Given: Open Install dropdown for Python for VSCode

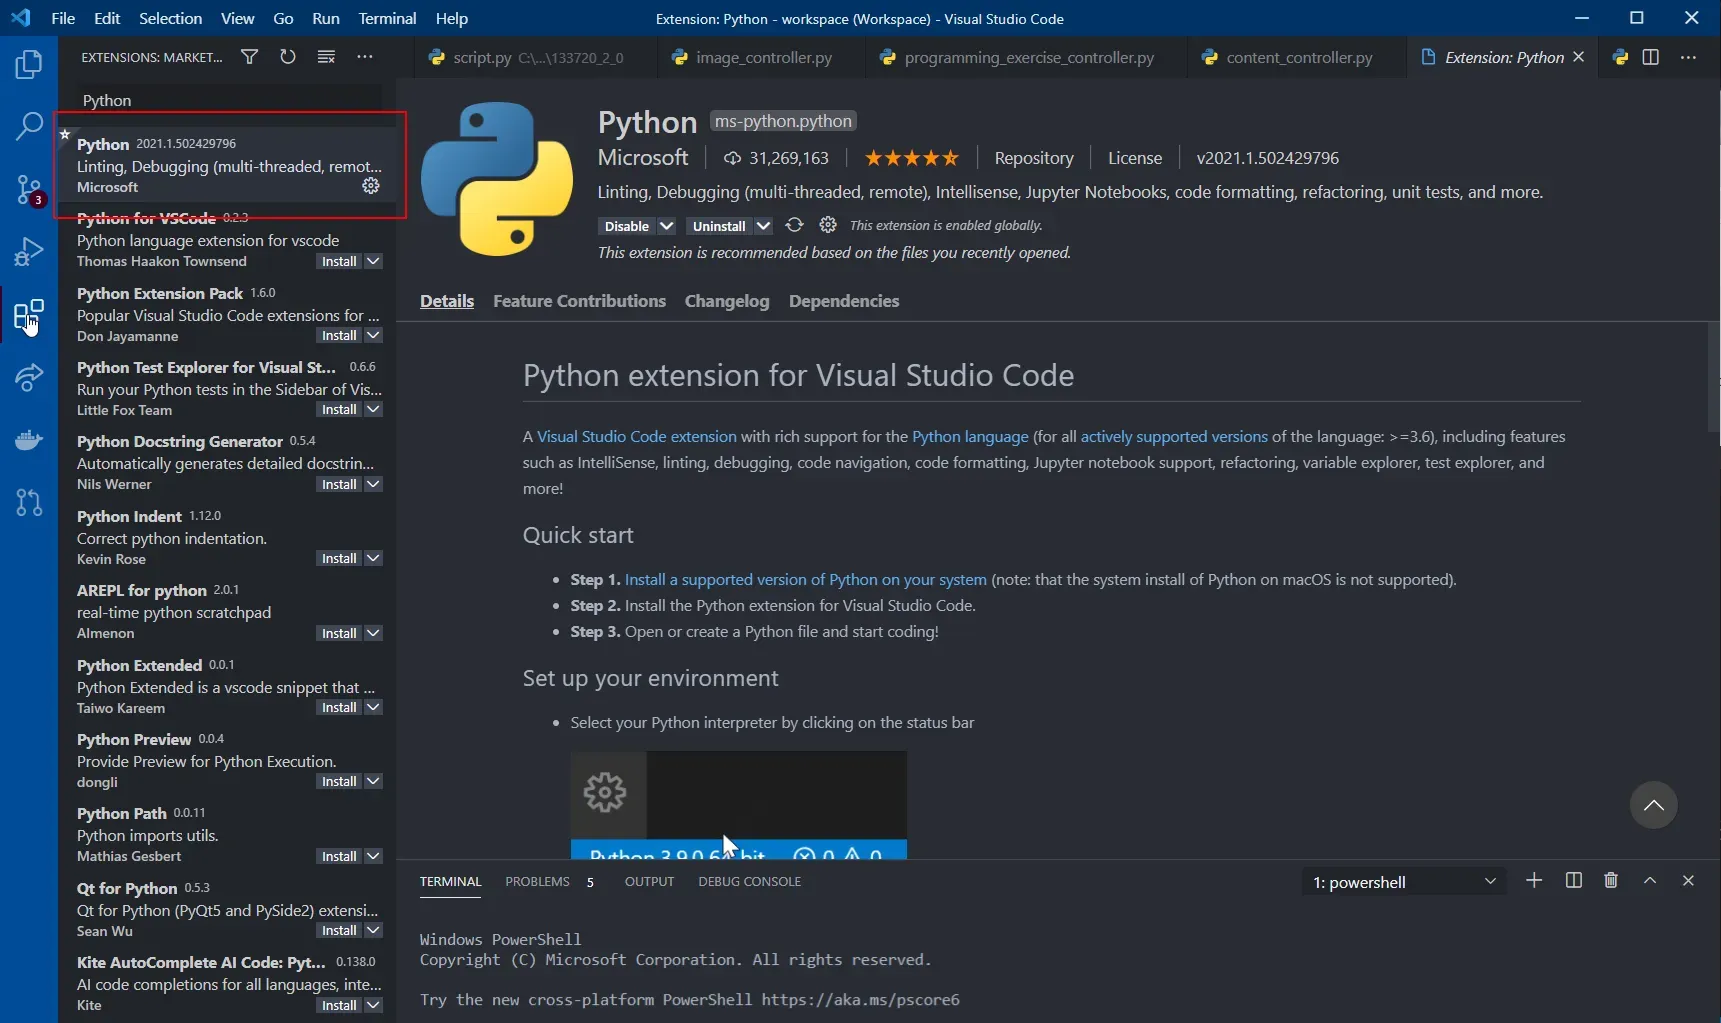Looking at the screenshot, I should (373, 261).
